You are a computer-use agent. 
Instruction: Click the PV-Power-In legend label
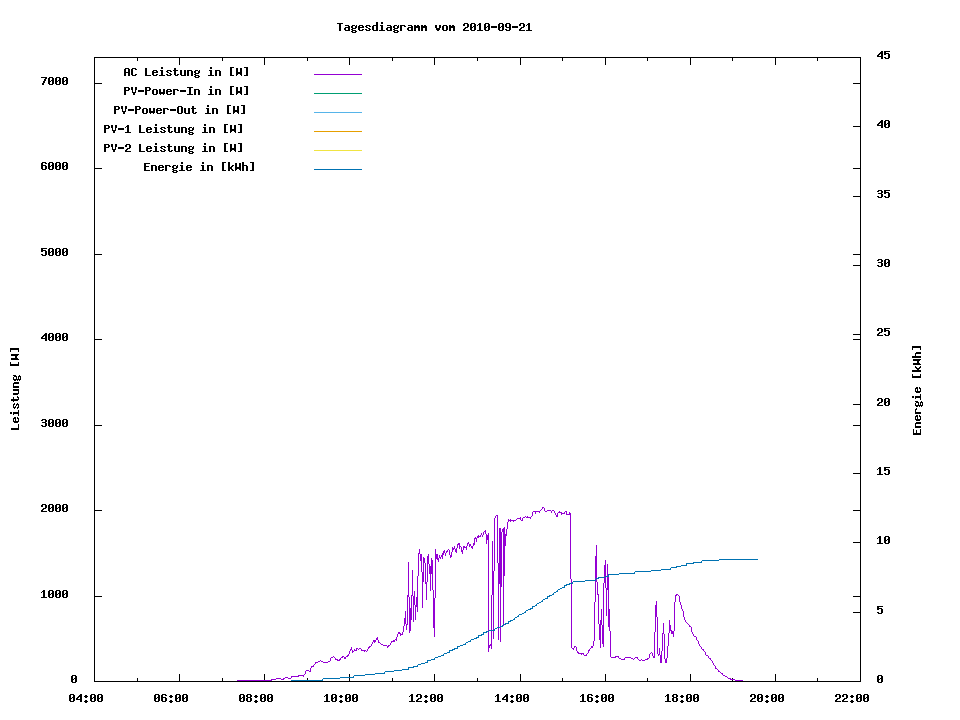click(x=186, y=91)
